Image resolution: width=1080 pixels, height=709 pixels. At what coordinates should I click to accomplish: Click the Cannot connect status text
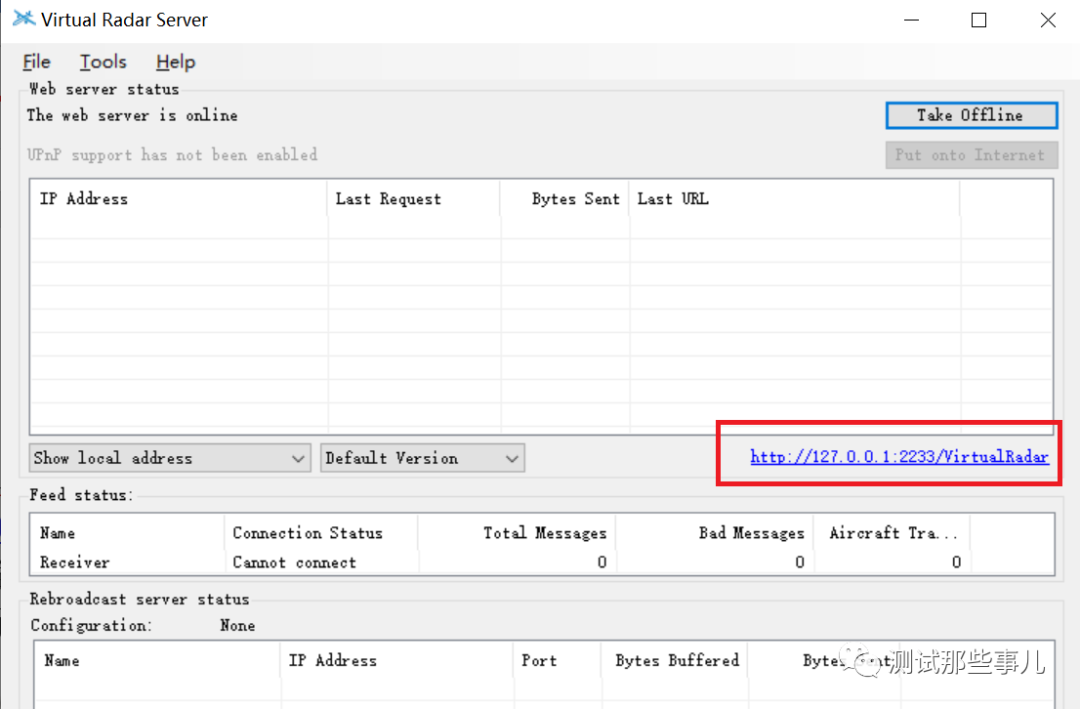294,562
